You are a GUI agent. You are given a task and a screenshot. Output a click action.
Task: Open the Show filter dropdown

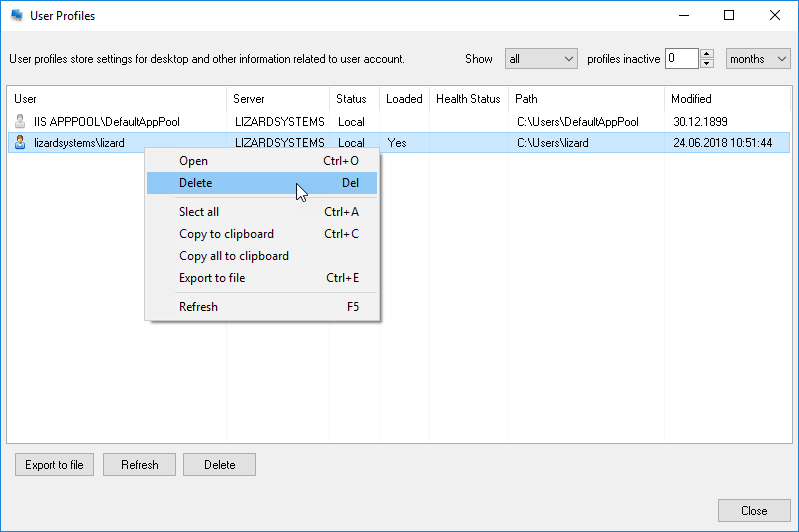tap(541, 59)
